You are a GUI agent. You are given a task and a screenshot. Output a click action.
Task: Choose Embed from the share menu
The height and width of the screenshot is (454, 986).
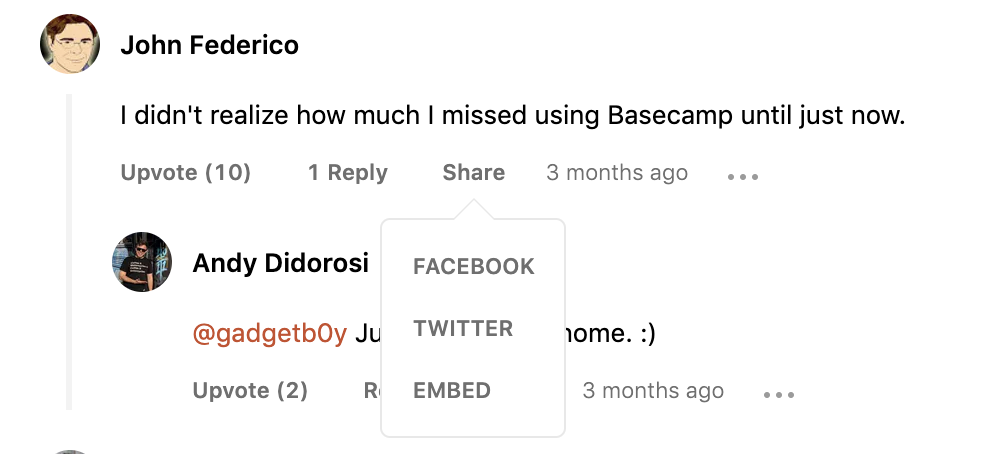tap(452, 391)
